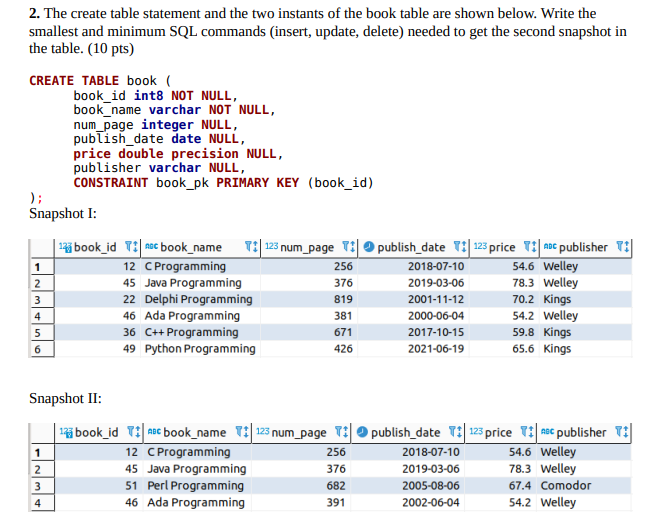Screen dimensions: 668x525
Task: Click the clock date-type icon in Snapshot I publish_date header
Action: pos(369,246)
